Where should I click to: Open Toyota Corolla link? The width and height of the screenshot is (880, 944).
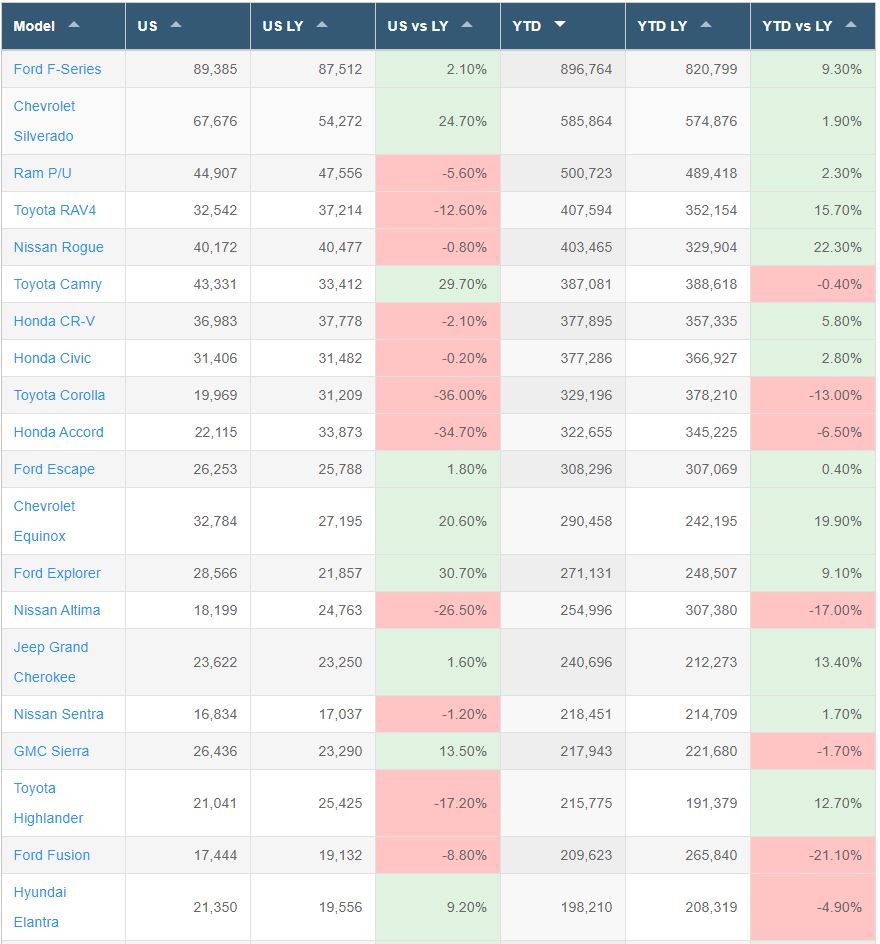tap(59, 396)
